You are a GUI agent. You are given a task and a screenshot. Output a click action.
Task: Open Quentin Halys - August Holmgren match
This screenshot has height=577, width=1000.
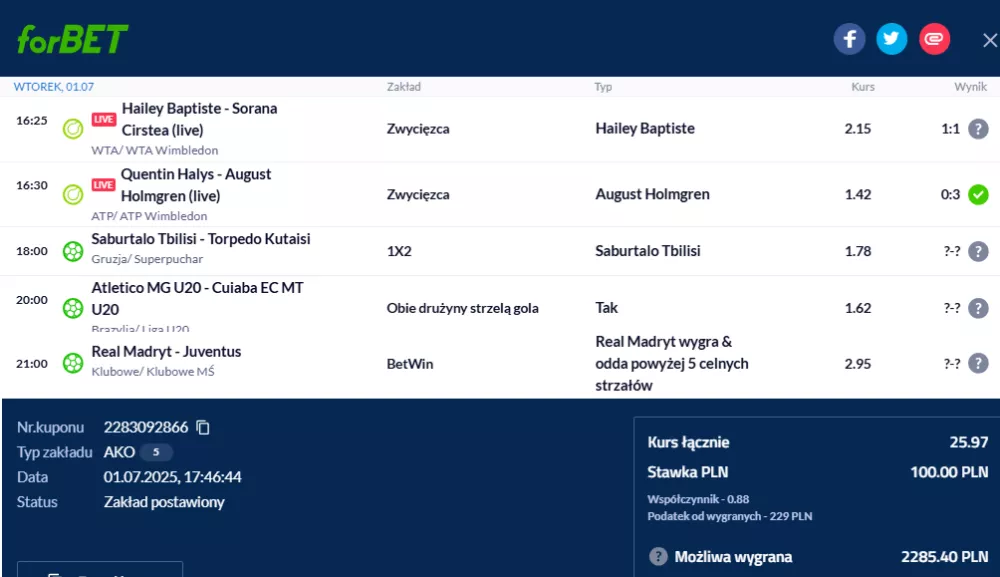pyautogui.click(x=196, y=185)
